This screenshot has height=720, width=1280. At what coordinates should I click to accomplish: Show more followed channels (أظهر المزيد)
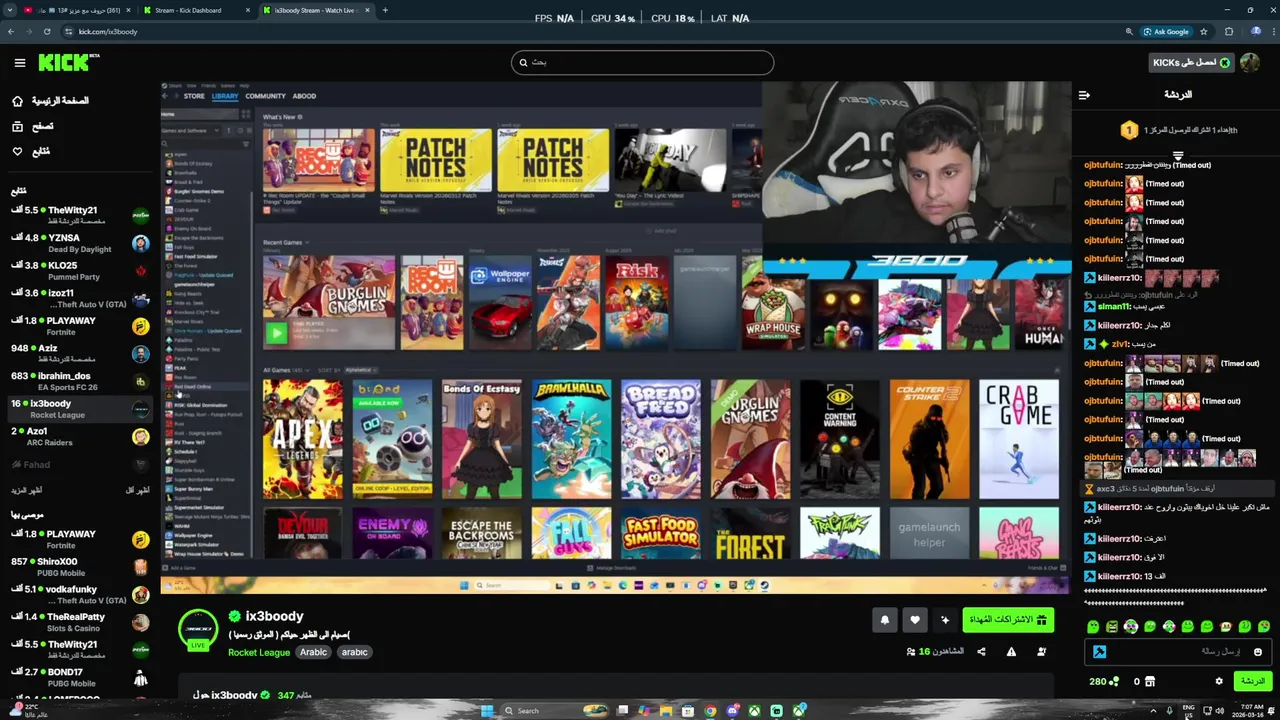pyautogui.click(x=27, y=490)
